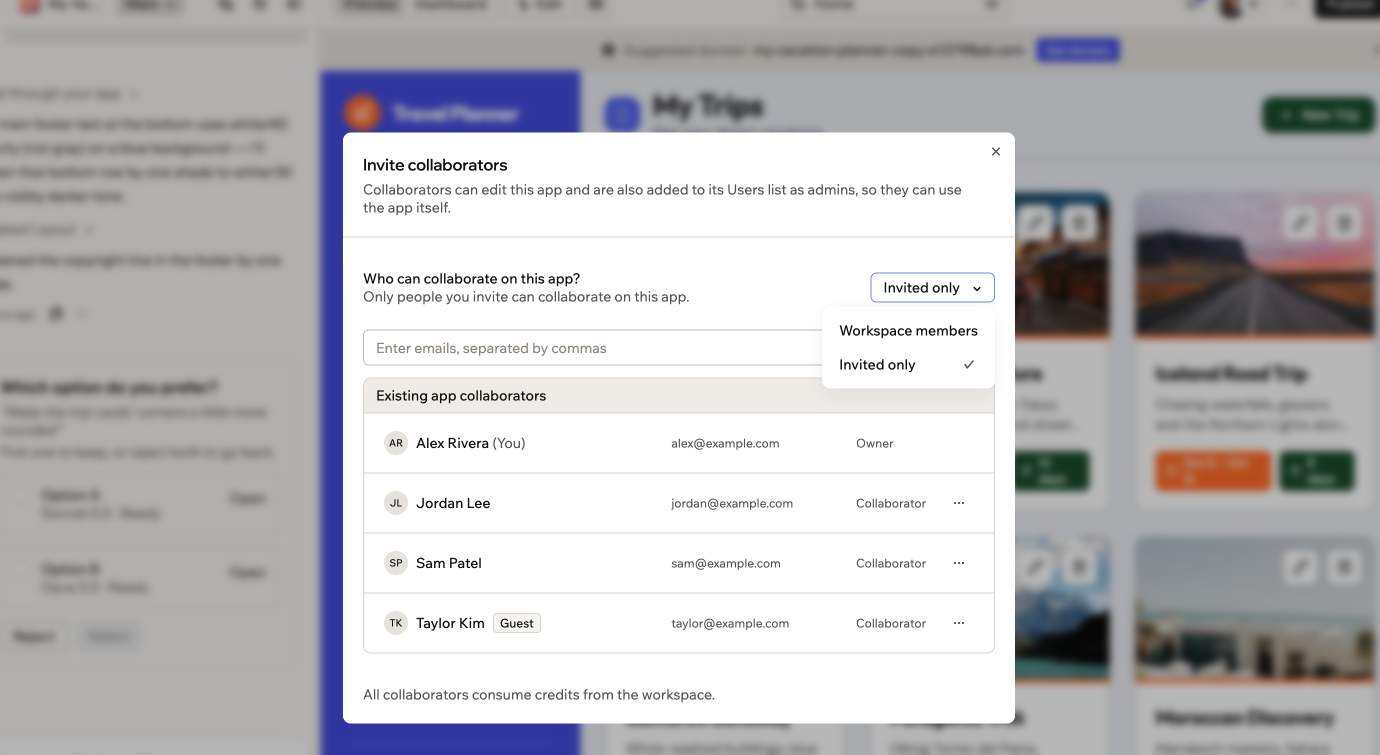Click the Sam Patel name
The image size is (1380, 755).
(449, 563)
